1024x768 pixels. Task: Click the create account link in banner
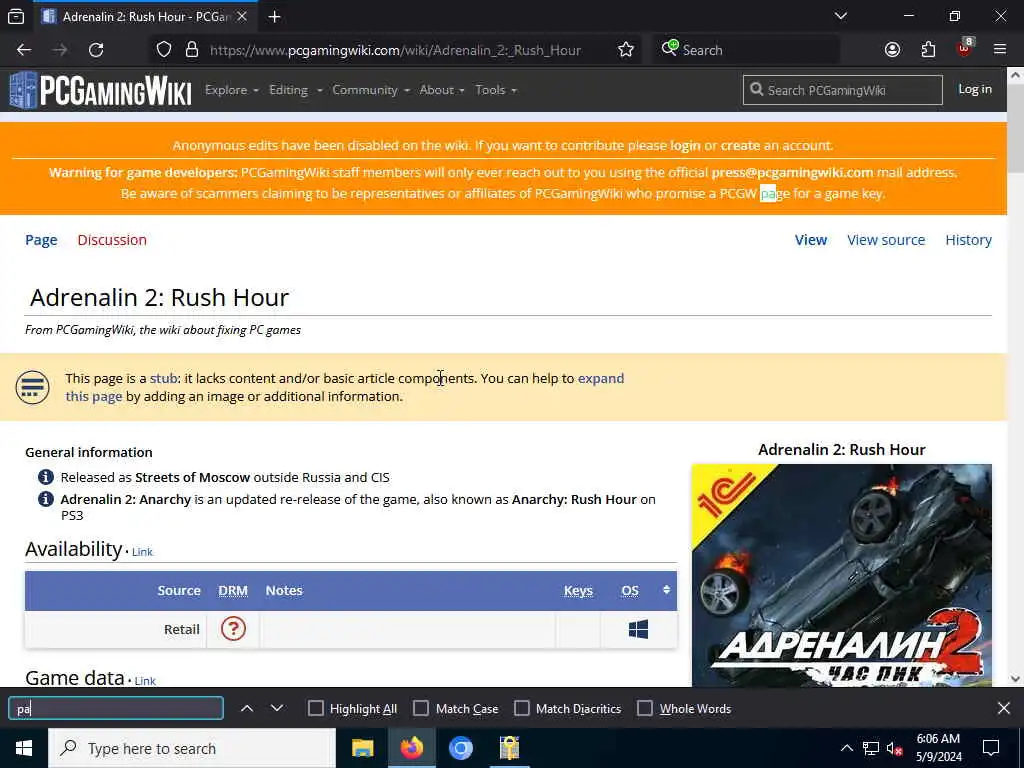[x=740, y=145]
